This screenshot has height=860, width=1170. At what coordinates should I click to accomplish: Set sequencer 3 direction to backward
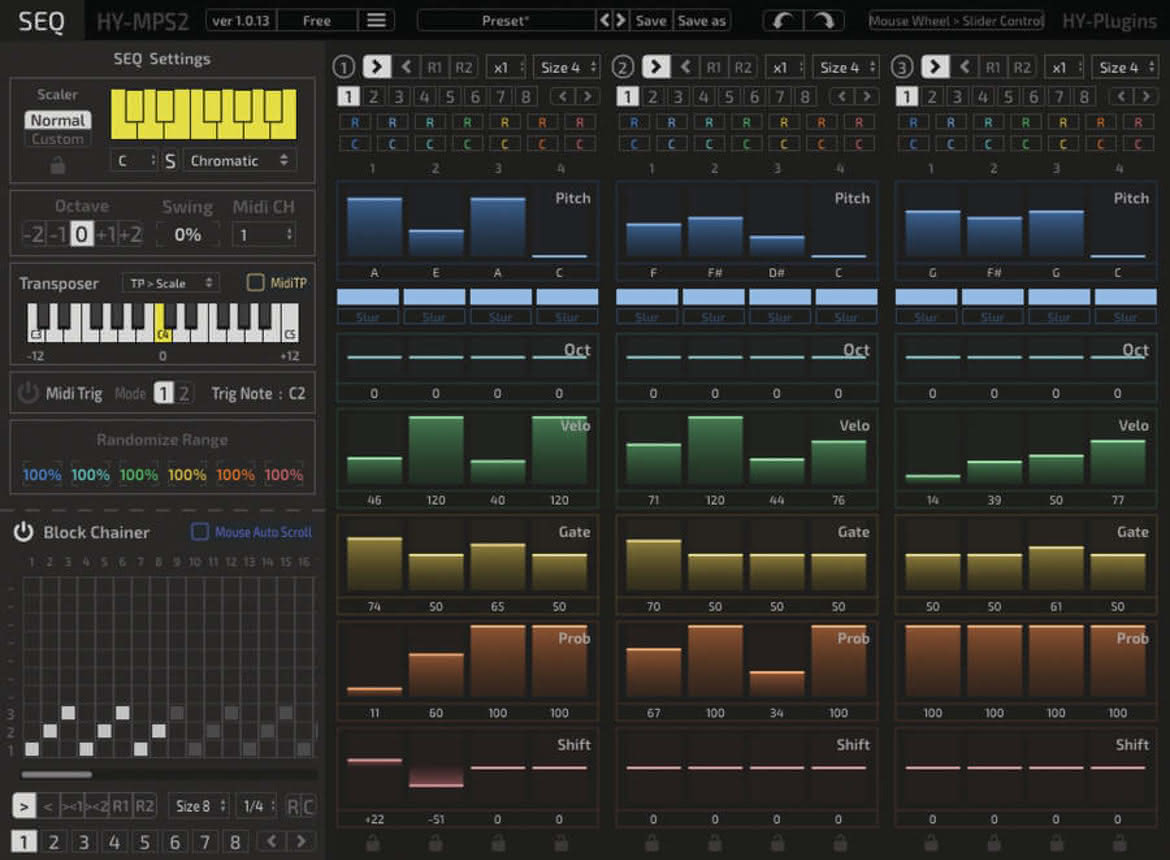[964, 67]
